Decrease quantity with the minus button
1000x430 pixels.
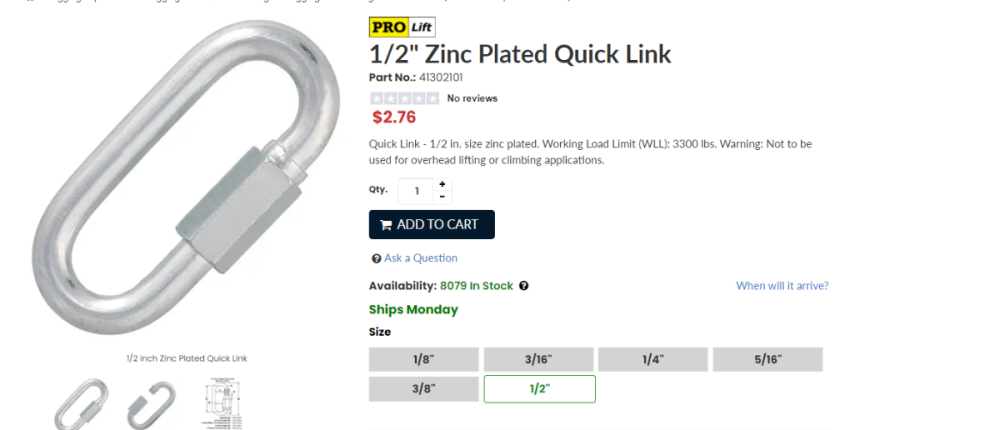[x=443, y=197]
